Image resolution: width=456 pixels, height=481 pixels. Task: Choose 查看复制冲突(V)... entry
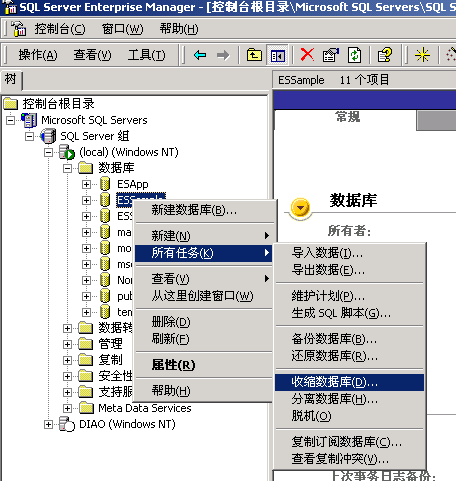[x=349, y=459]
